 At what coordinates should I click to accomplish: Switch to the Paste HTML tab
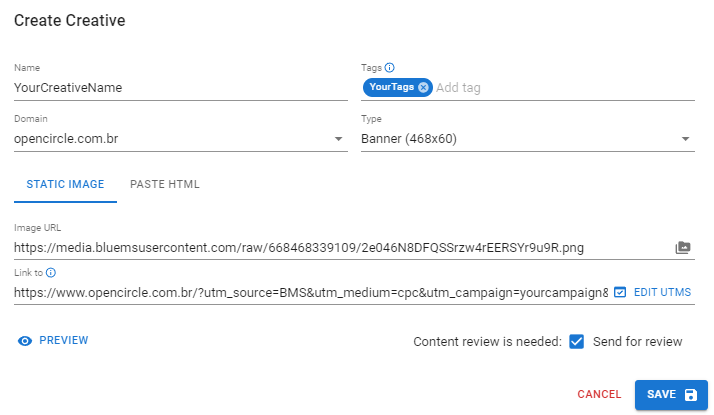pos(165,185)
